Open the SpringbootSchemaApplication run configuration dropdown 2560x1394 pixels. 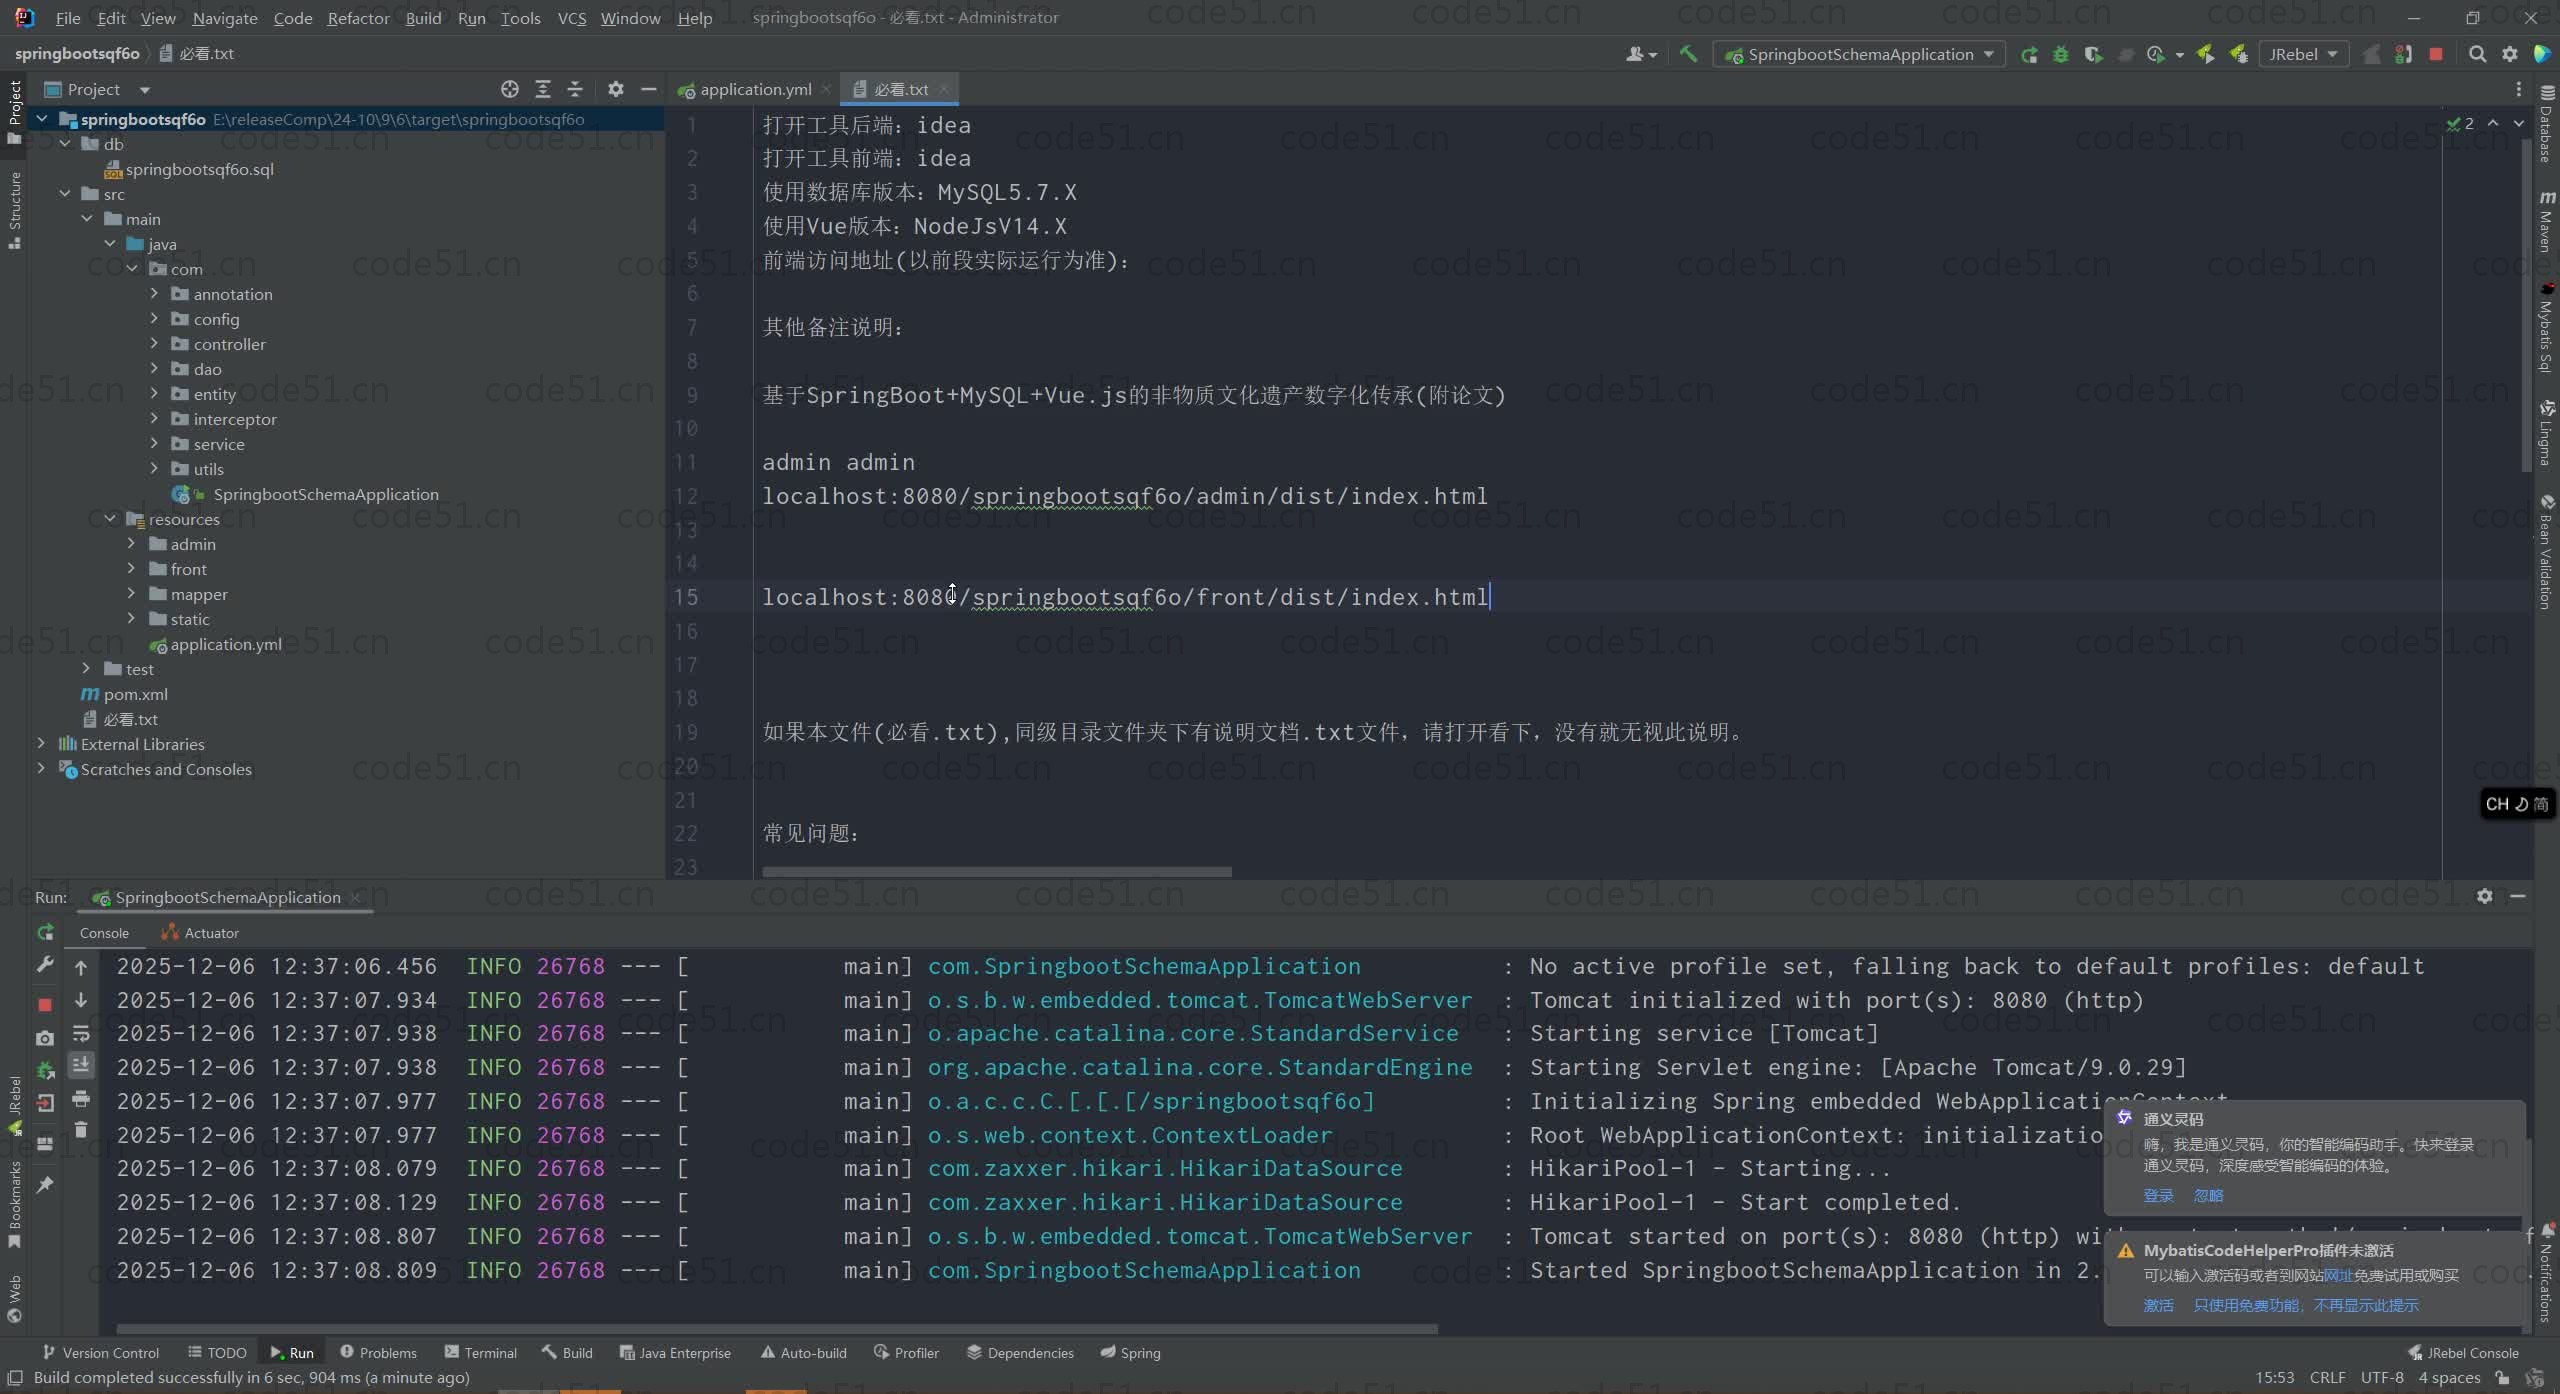(1860, 54)
